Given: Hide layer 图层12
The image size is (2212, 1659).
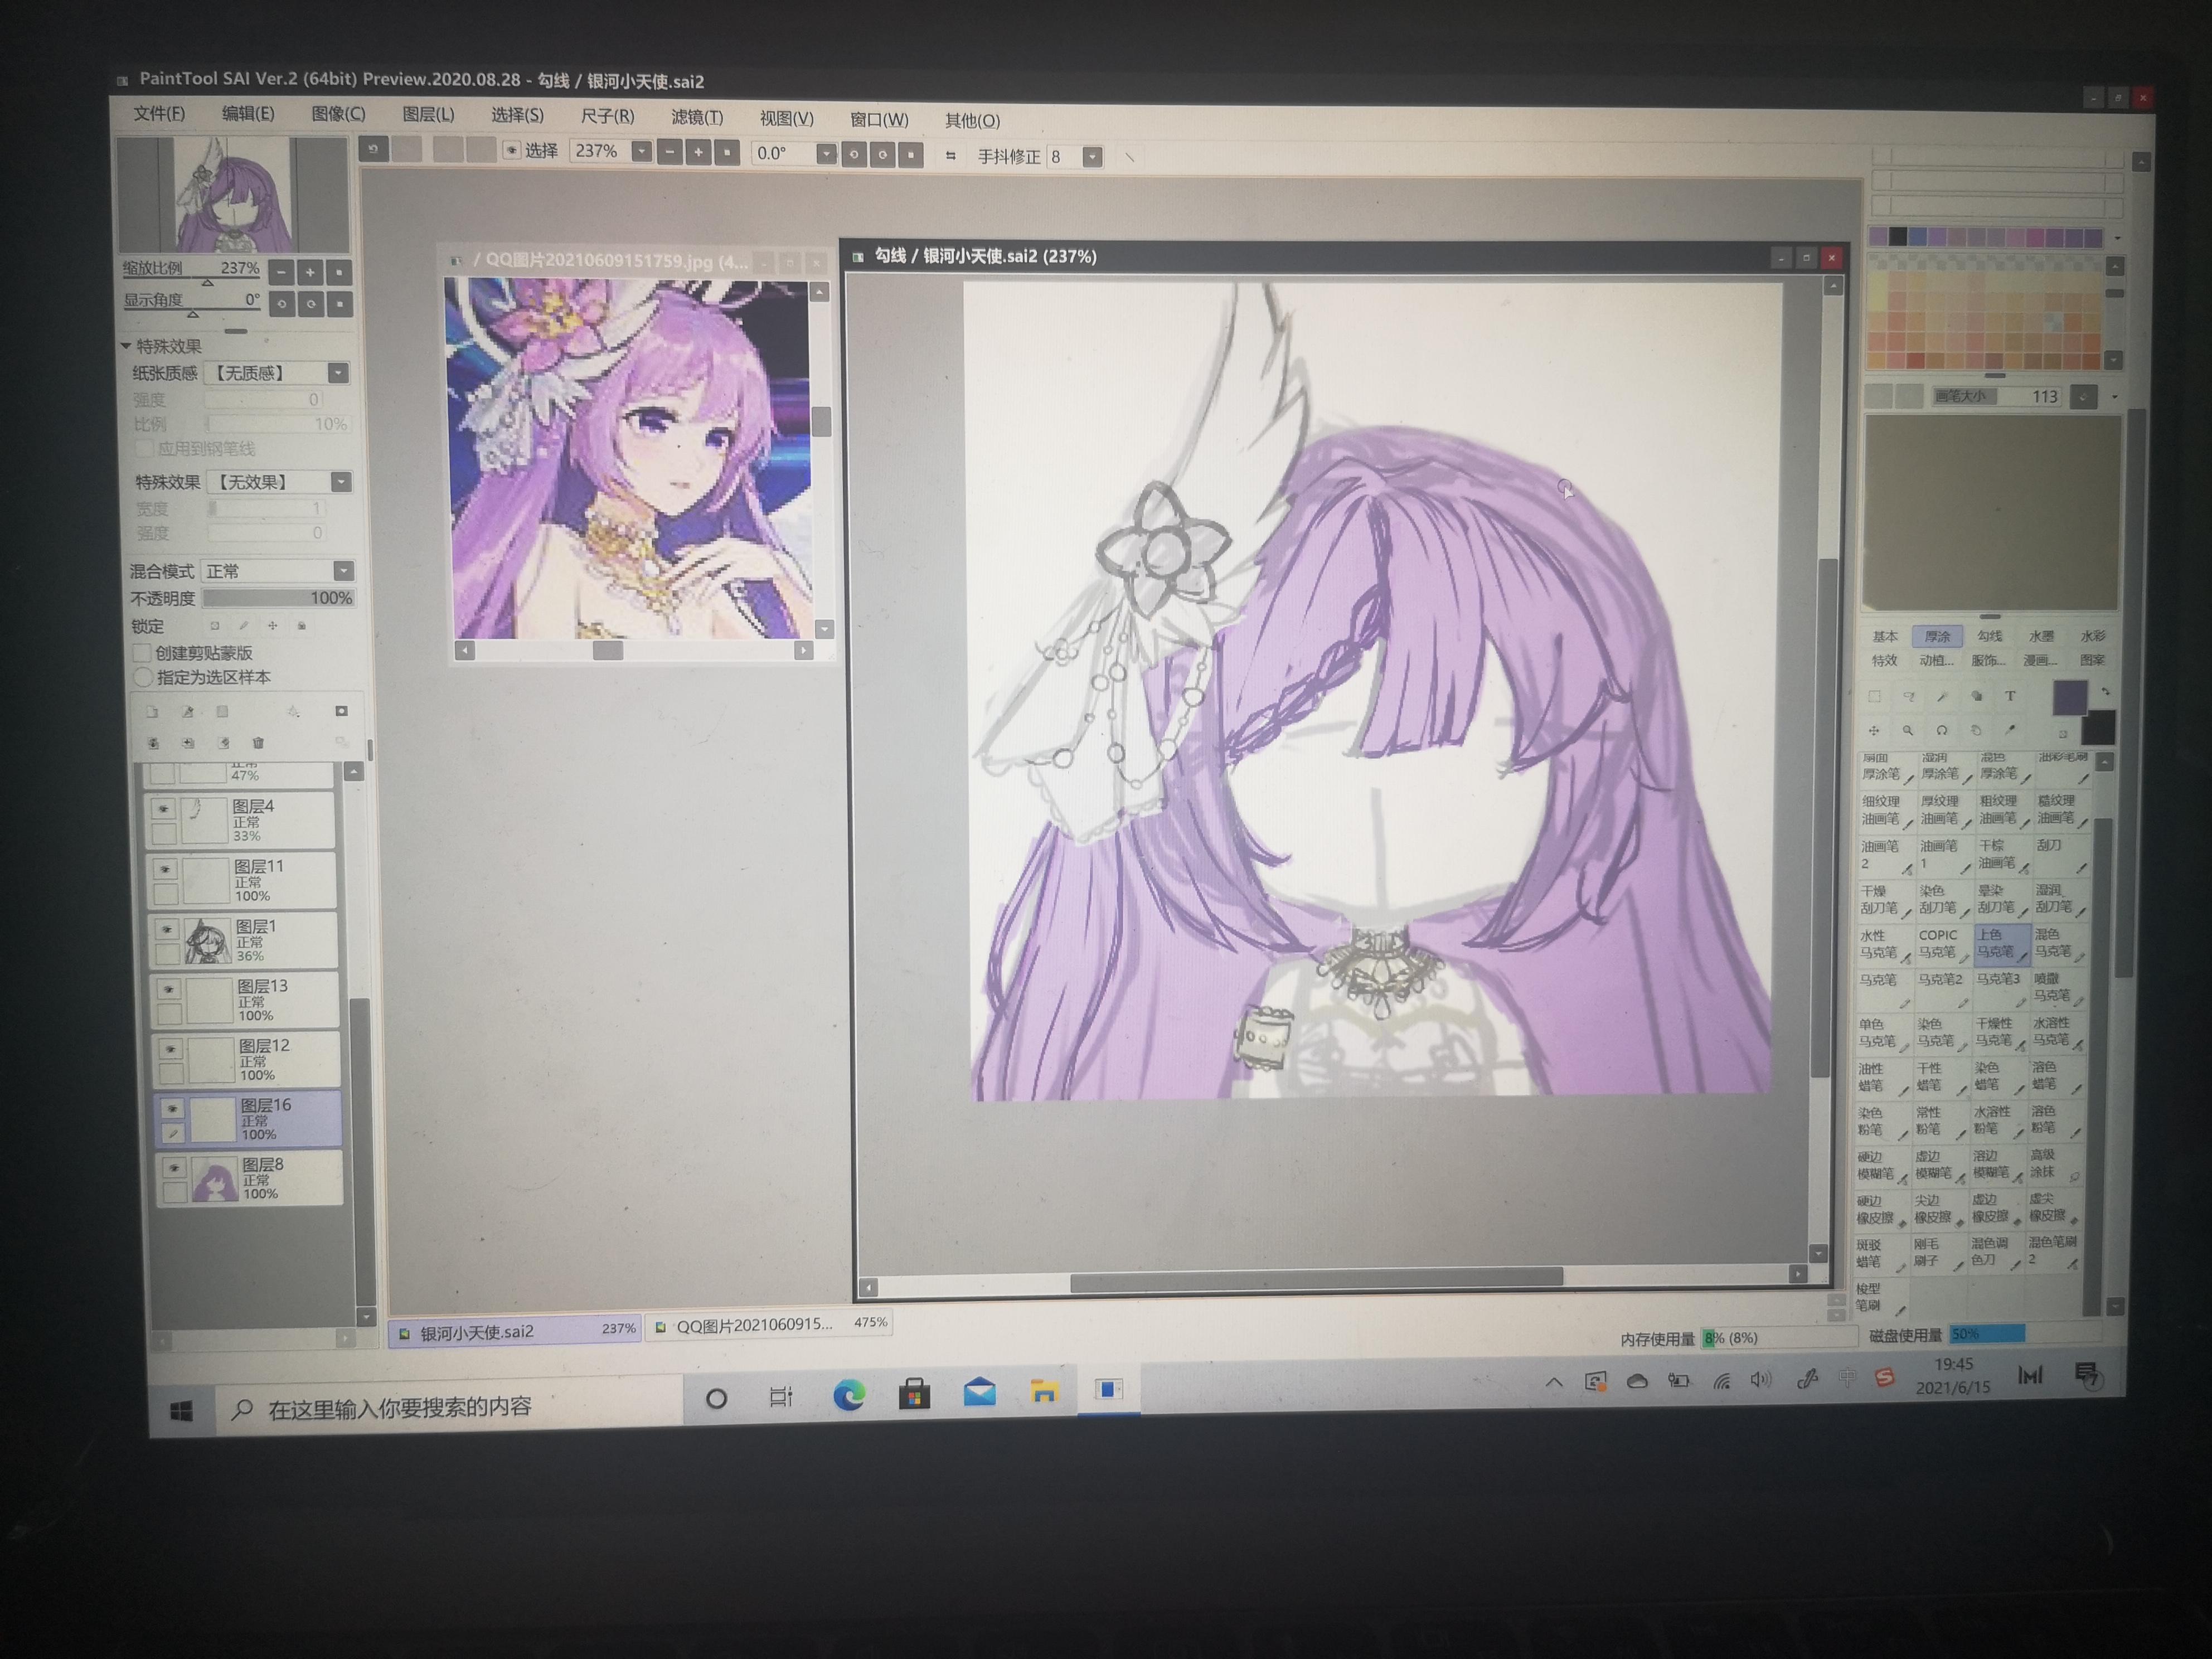Looking at the screenshot, I should coord(171,1049).
